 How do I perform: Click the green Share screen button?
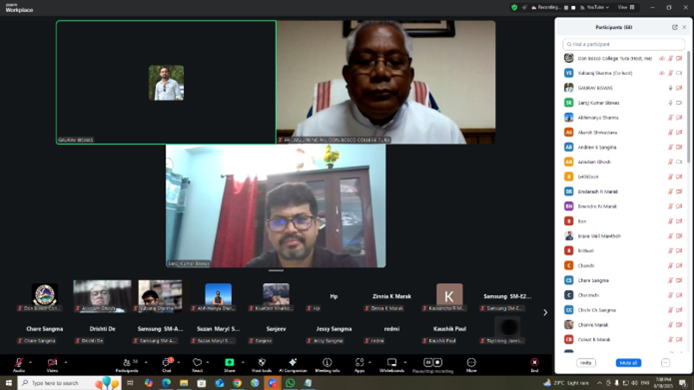pos(229,365)
